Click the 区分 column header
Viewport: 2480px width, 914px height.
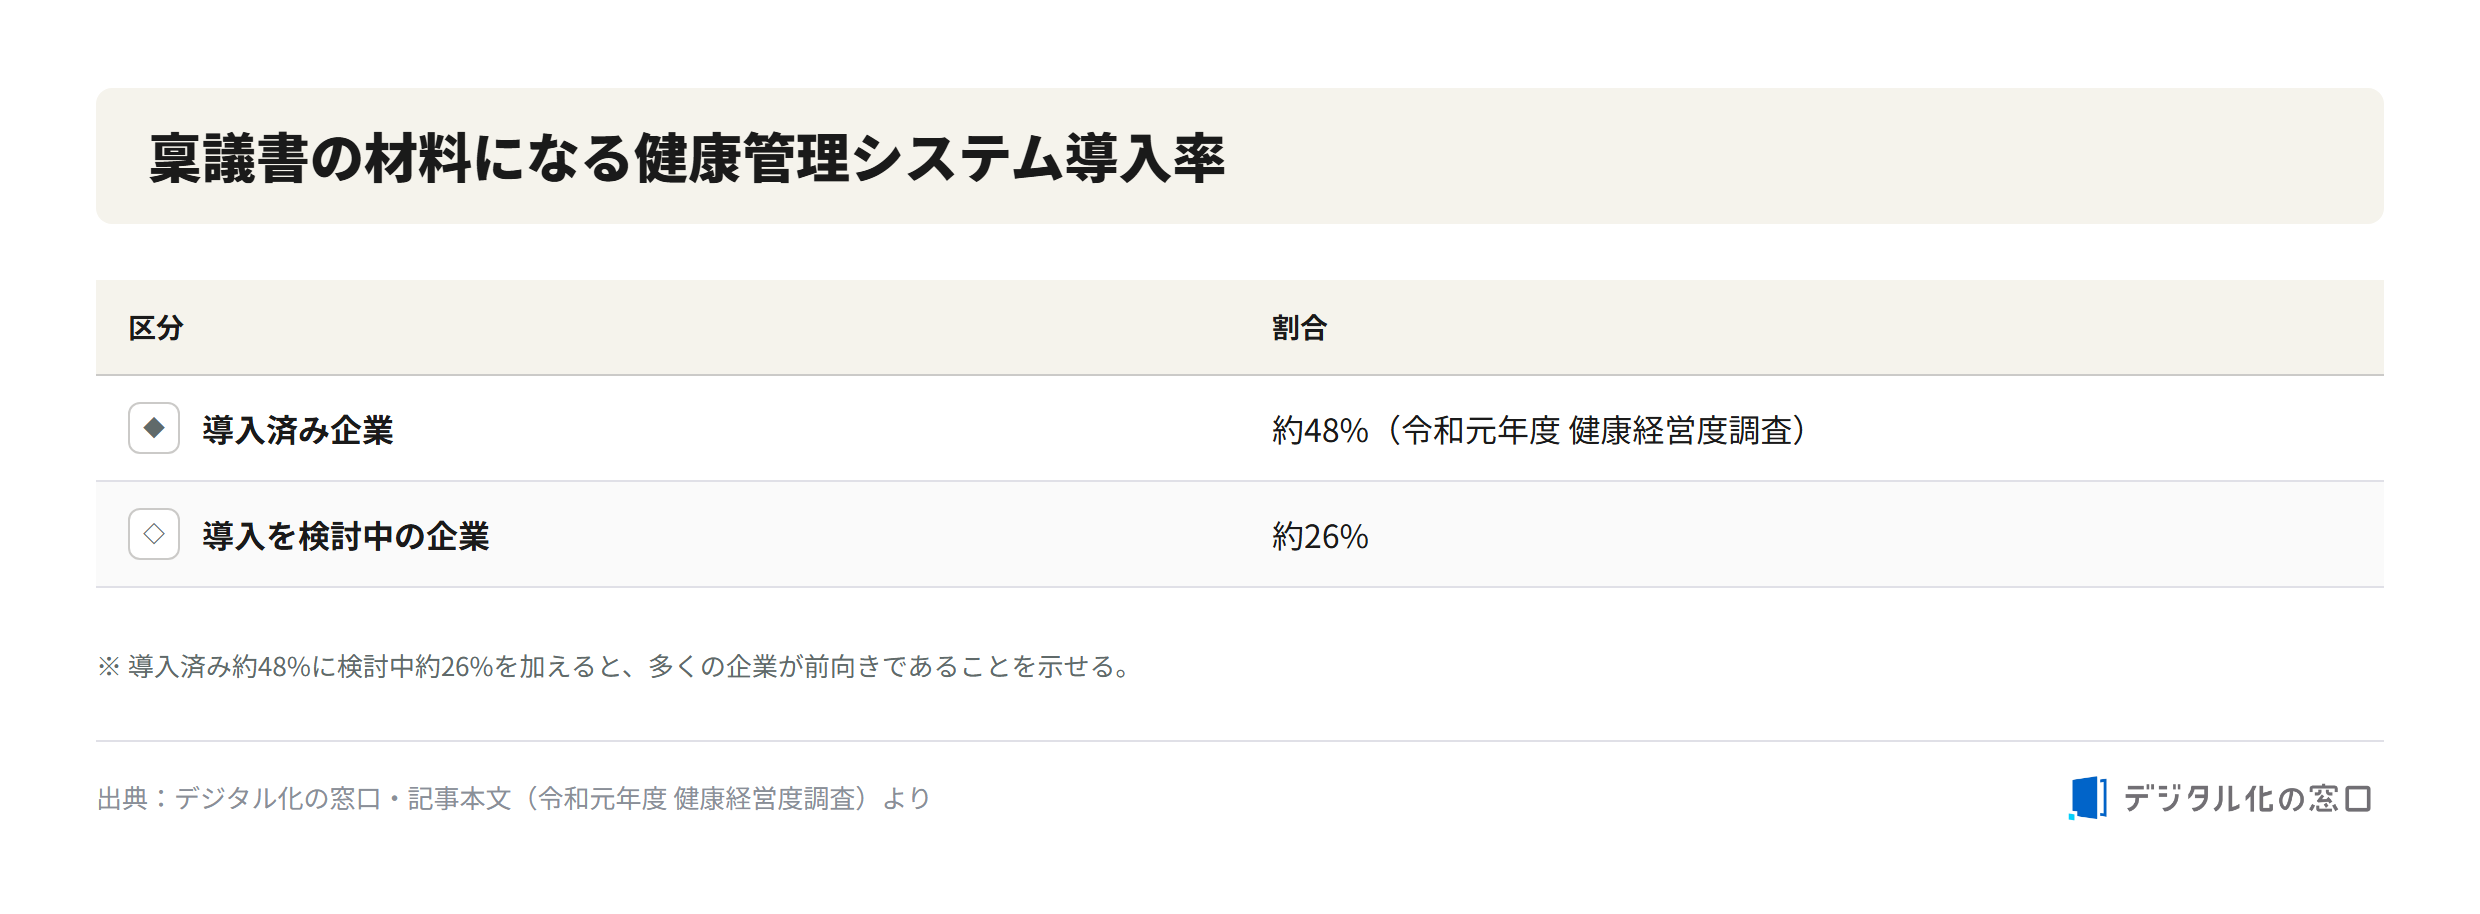click(156, 328)
